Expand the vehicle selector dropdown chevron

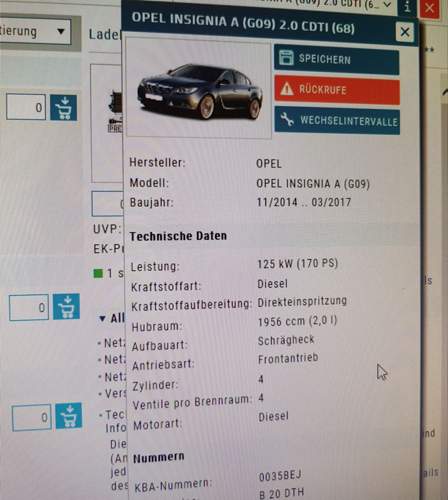[x=387, y=5]
